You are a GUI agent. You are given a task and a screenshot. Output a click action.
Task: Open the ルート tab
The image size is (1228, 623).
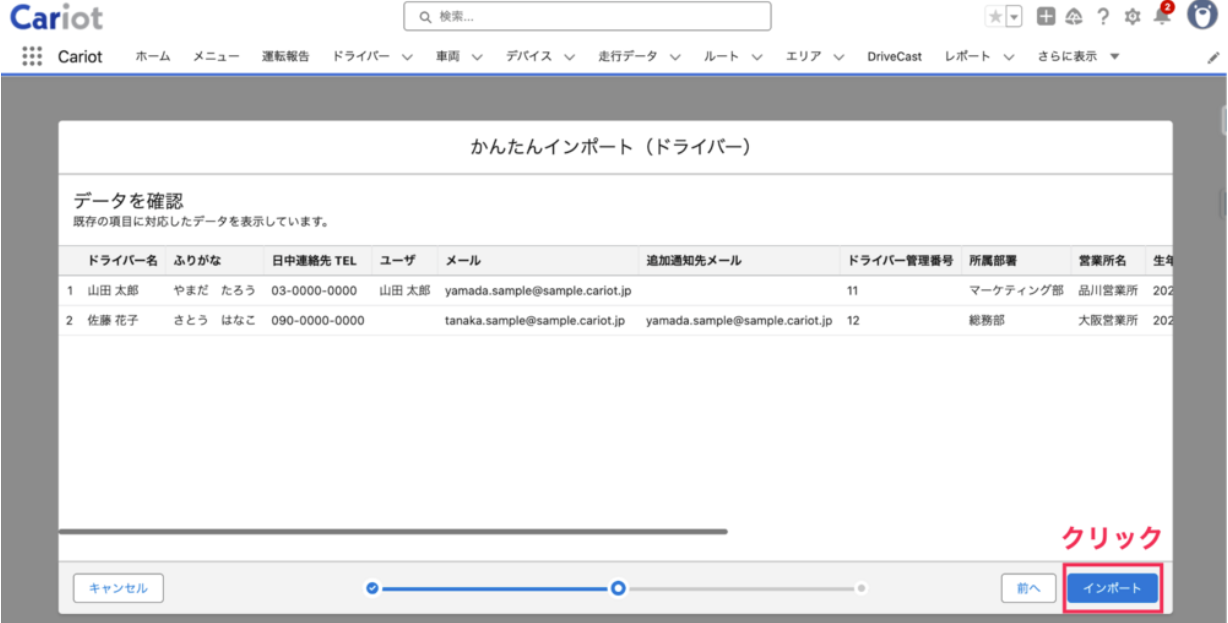721,57
